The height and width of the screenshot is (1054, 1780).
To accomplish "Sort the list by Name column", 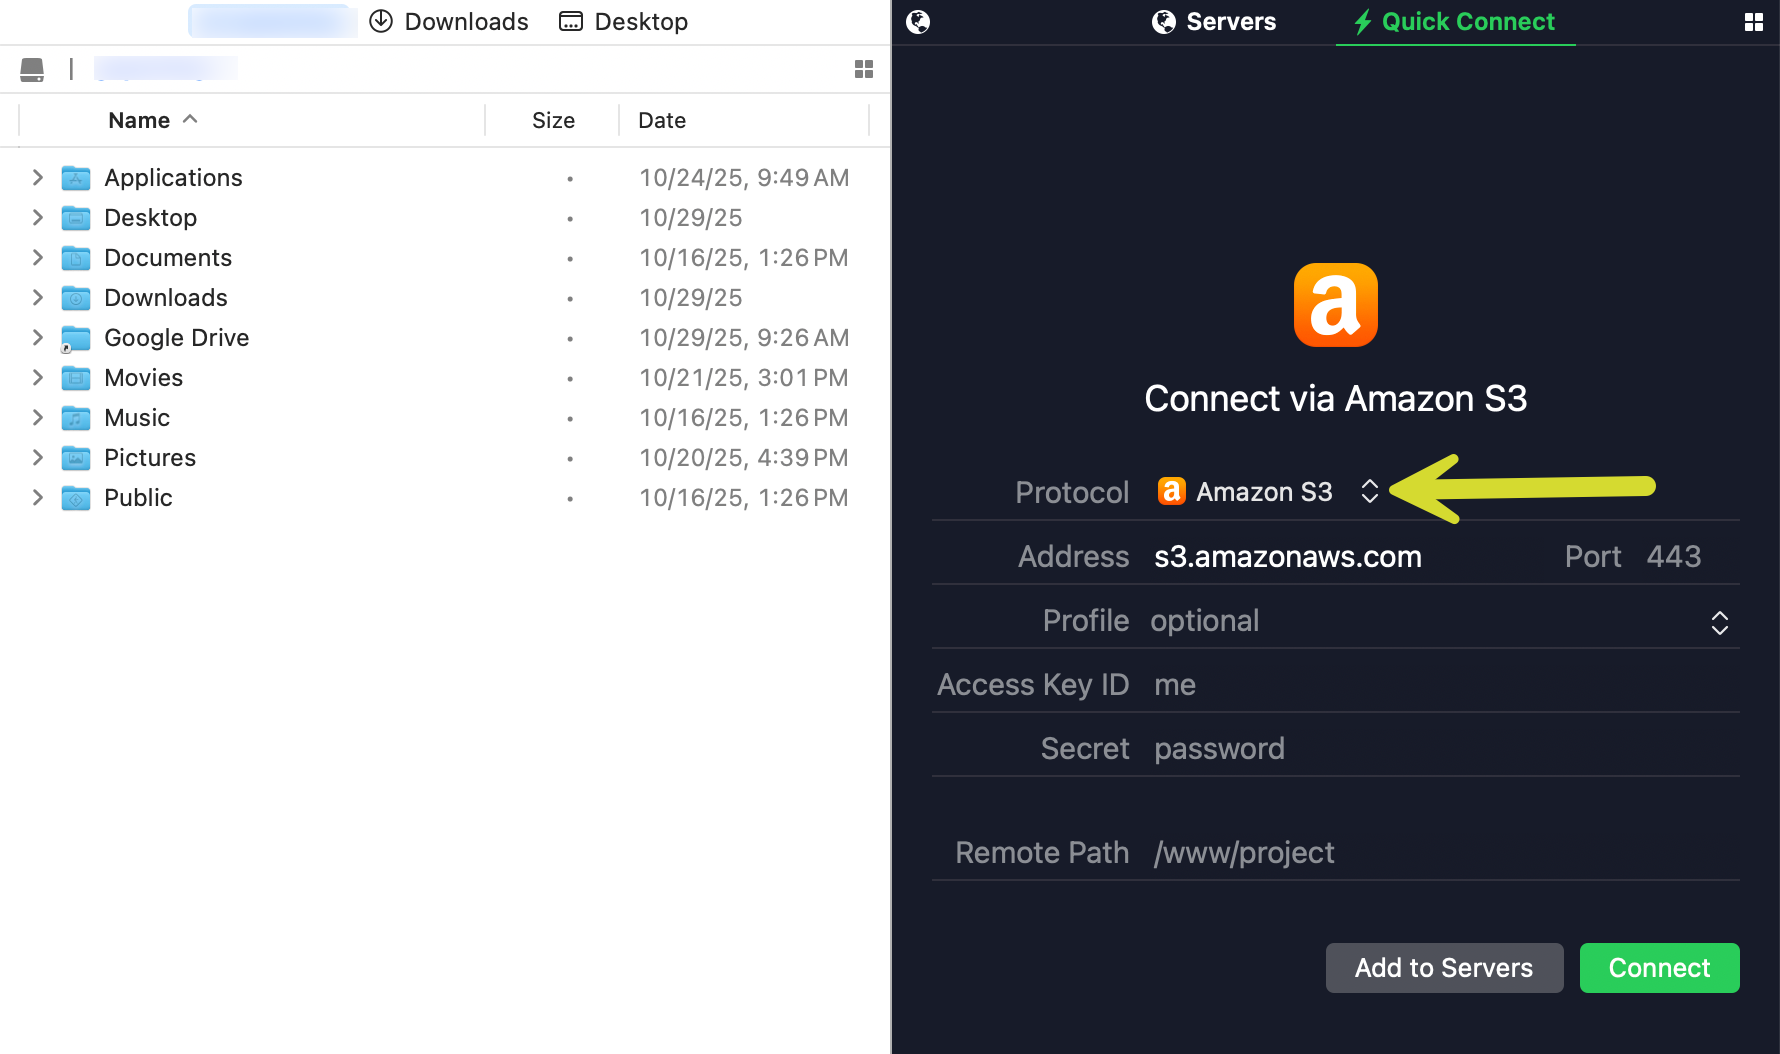I will pos(153,121).
